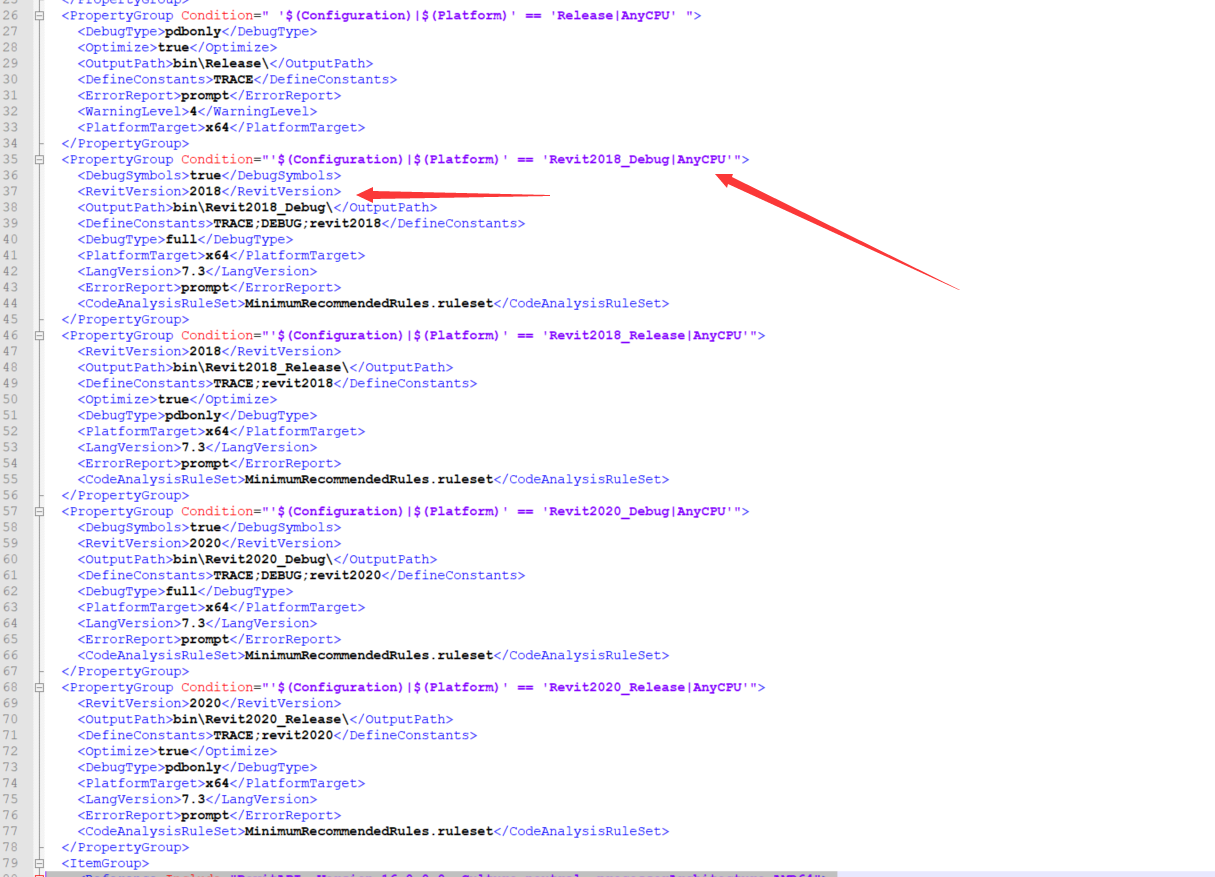The width and height of the screenshot is (1215, 877).
Task: Click the OutputPath 'bin\Revit2020_Release\' value
Action: pos(261,720)
